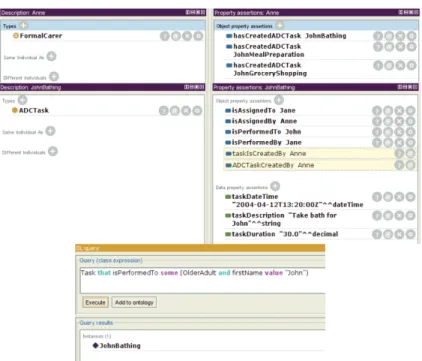
Task: Add object property assertion for Anne
Action: [x=280, y=25]
